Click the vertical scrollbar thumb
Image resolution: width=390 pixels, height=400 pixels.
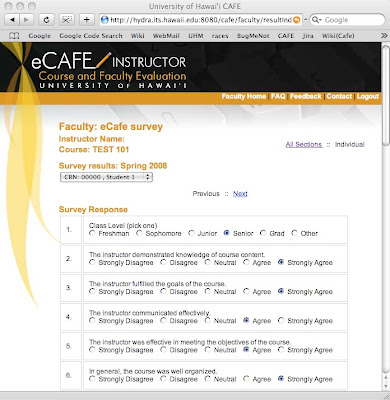pos(386,95)
